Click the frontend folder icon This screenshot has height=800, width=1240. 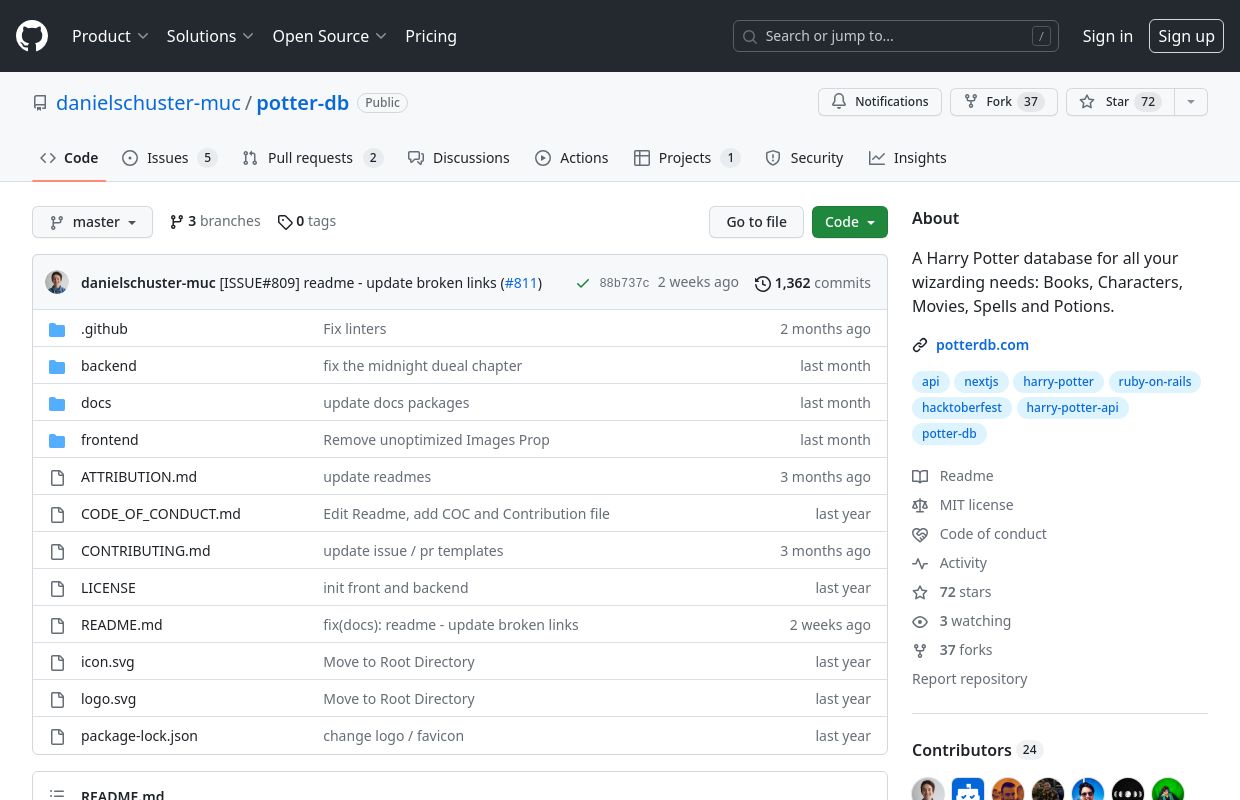tap(57, 440)
